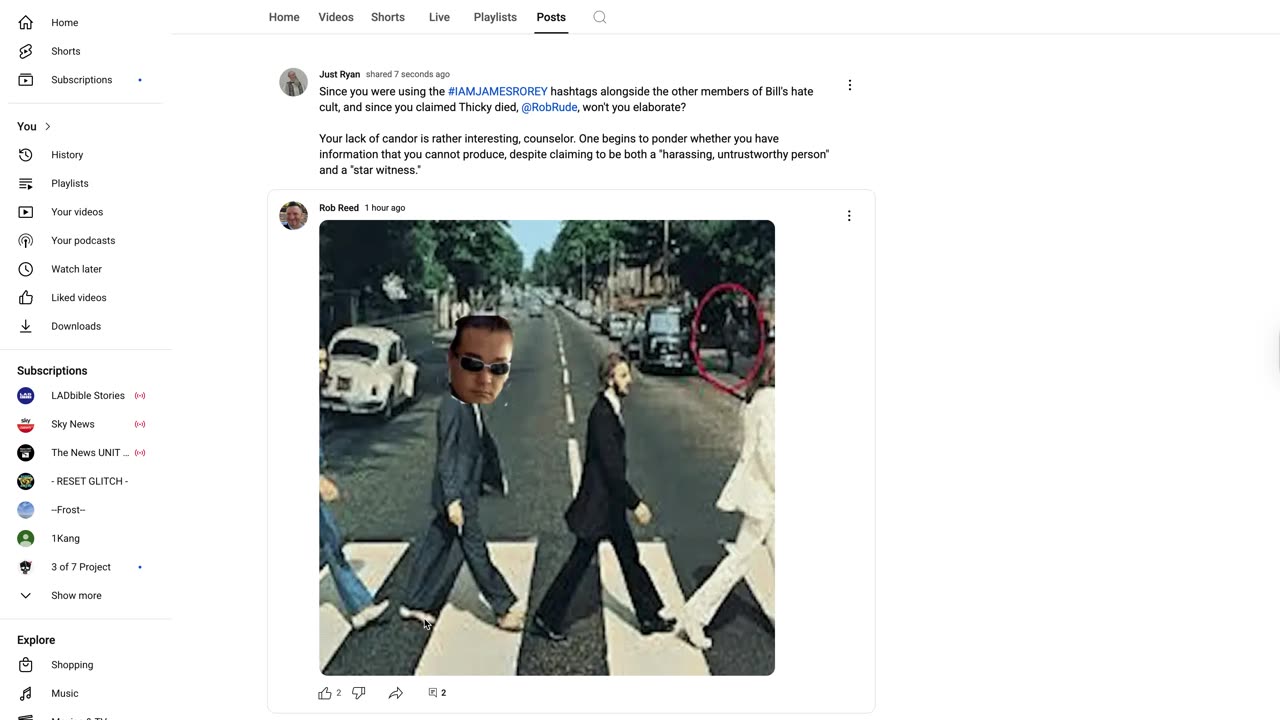Click The News UNIT live indicator
Viewport: 1280px width, 720px height.
point(140,453)
